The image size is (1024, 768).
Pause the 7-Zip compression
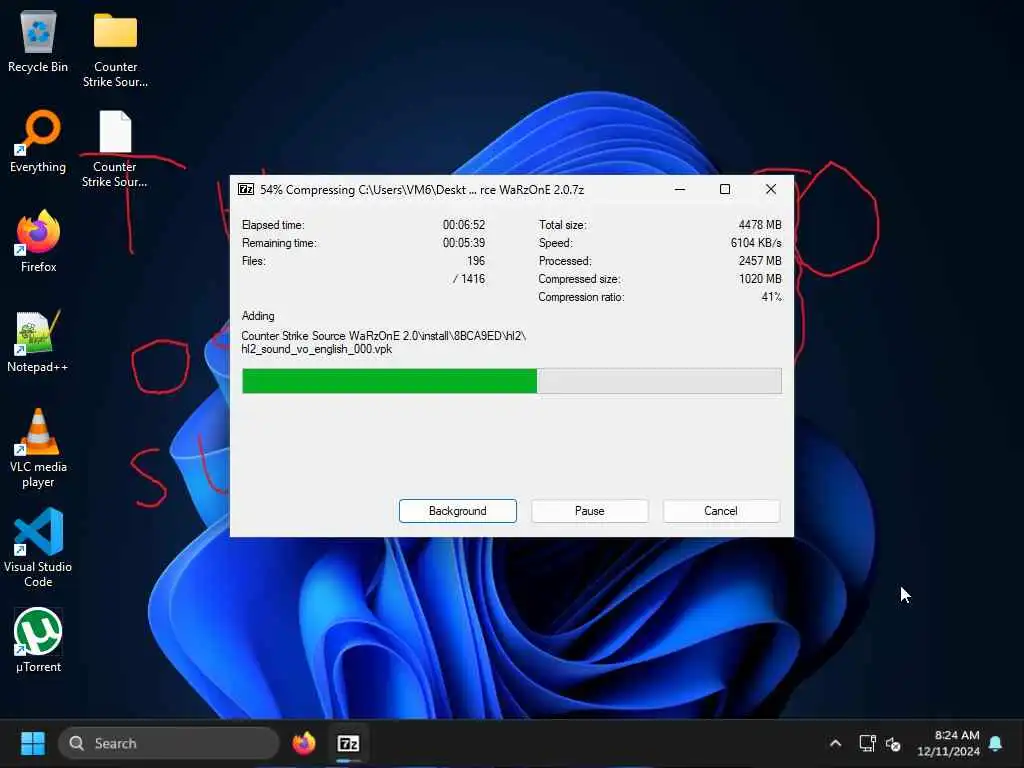click(x=590, y=511)
